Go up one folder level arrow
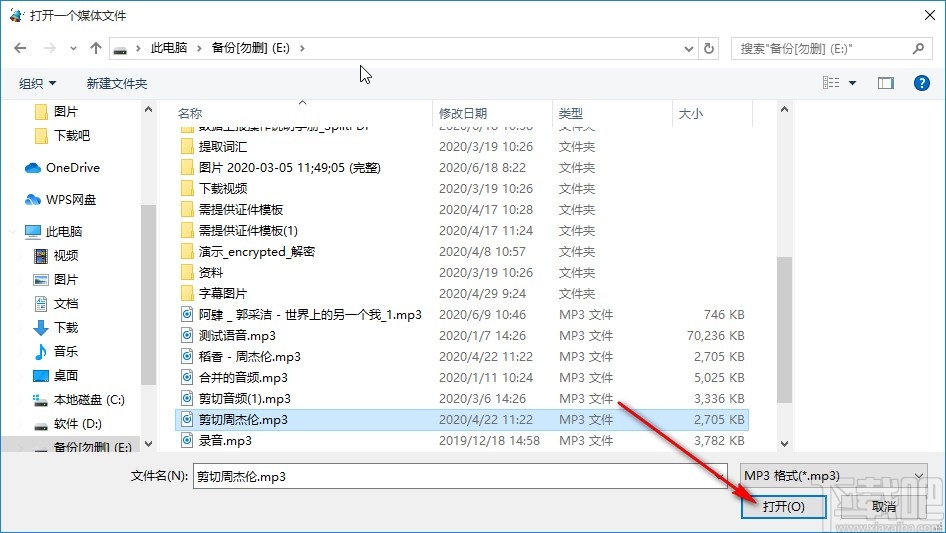The image size is (946, 533). click(95, 48)
